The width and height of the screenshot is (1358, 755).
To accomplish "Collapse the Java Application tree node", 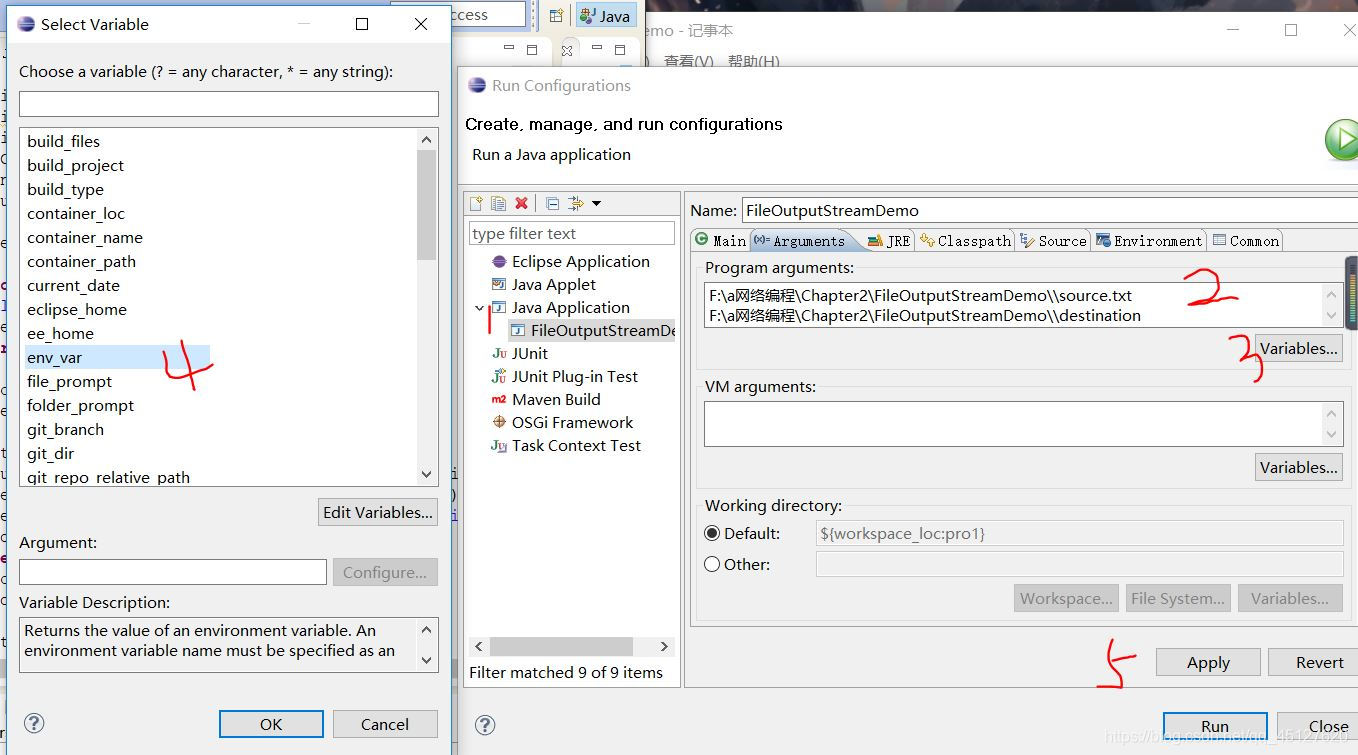I will [480, 307].
